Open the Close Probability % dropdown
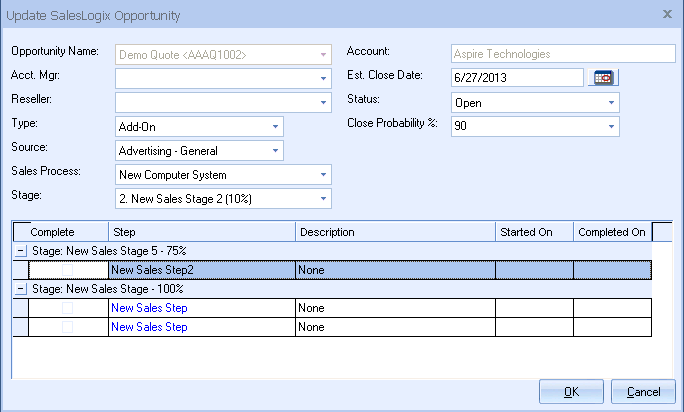Screen dimensions: 684x412 click(611, 127)
